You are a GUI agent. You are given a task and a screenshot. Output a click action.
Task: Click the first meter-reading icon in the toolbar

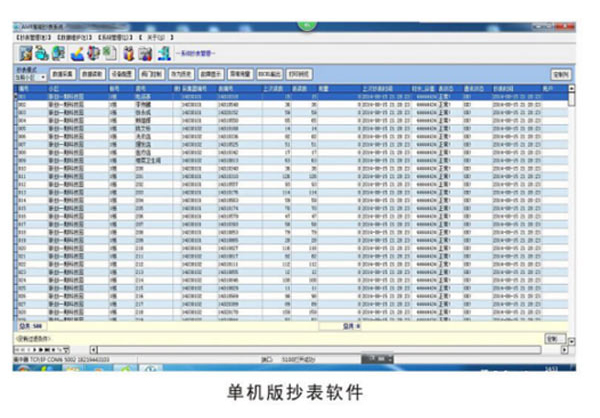[26, 53]
